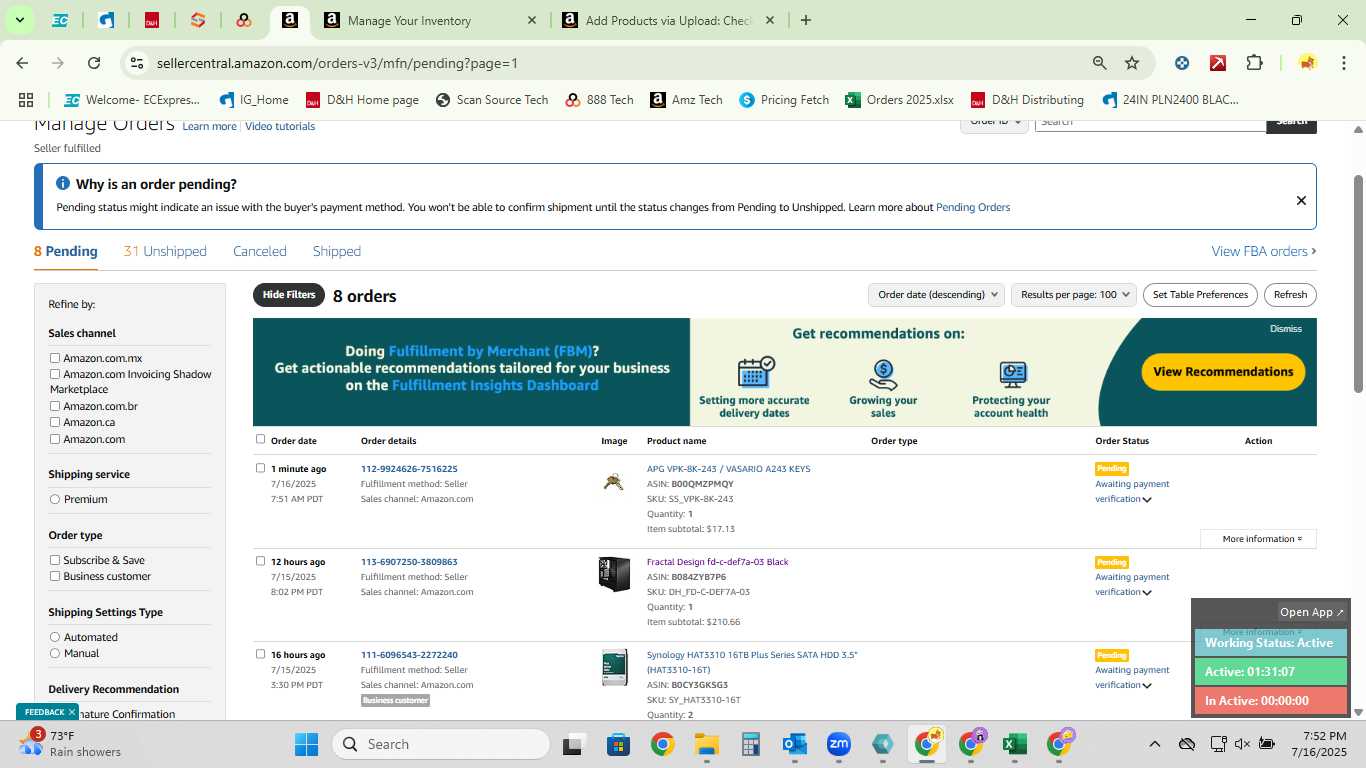Screen dimensions: 1366x768
Task: Open Pricing Fetch bookmark
Action: pos(784,100)
